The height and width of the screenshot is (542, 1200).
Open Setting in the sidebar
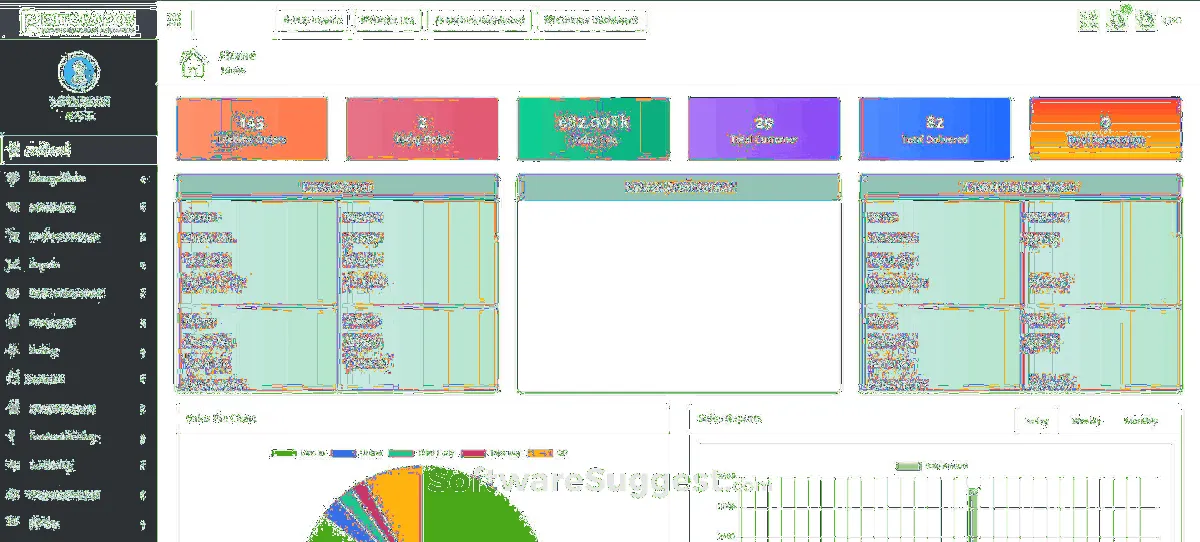(79, 351)
